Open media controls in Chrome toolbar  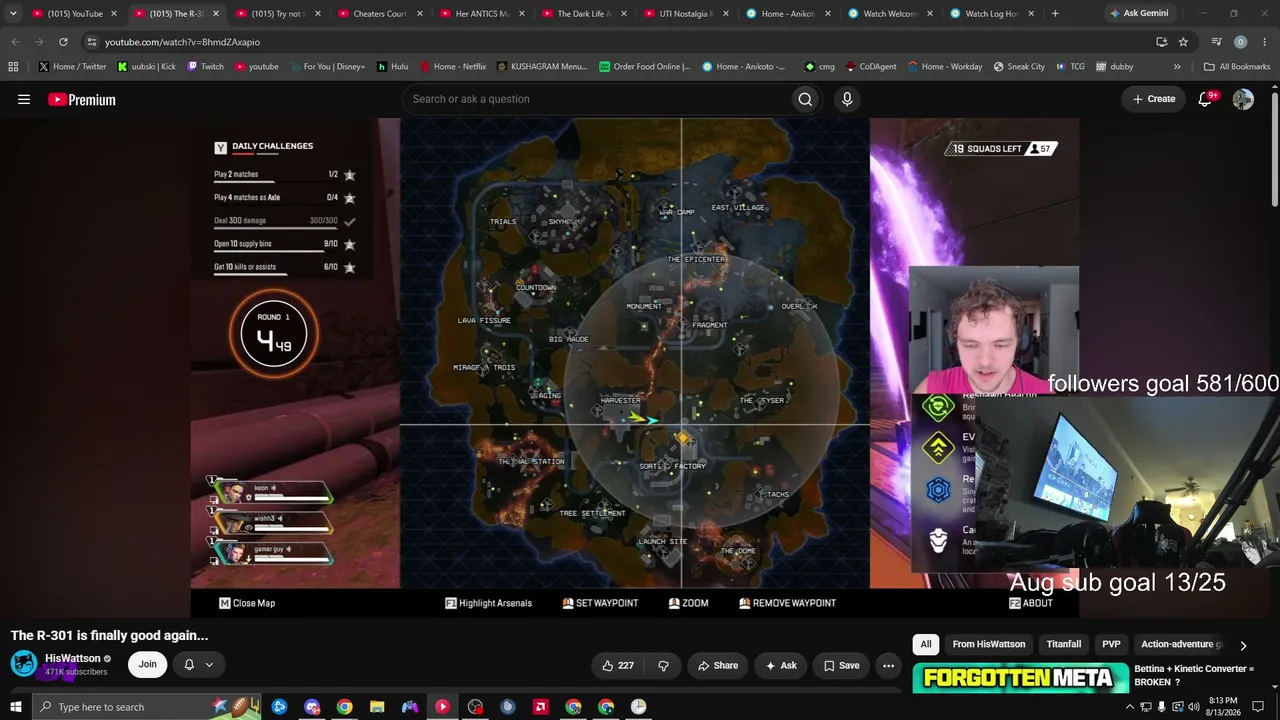(x=1216, y=42)
